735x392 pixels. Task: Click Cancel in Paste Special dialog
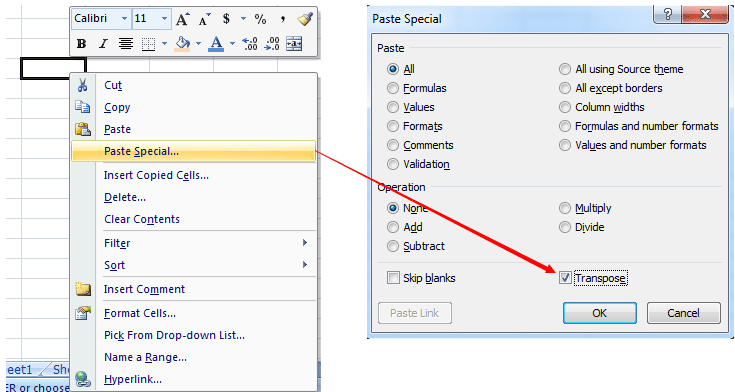coord(683,313)
